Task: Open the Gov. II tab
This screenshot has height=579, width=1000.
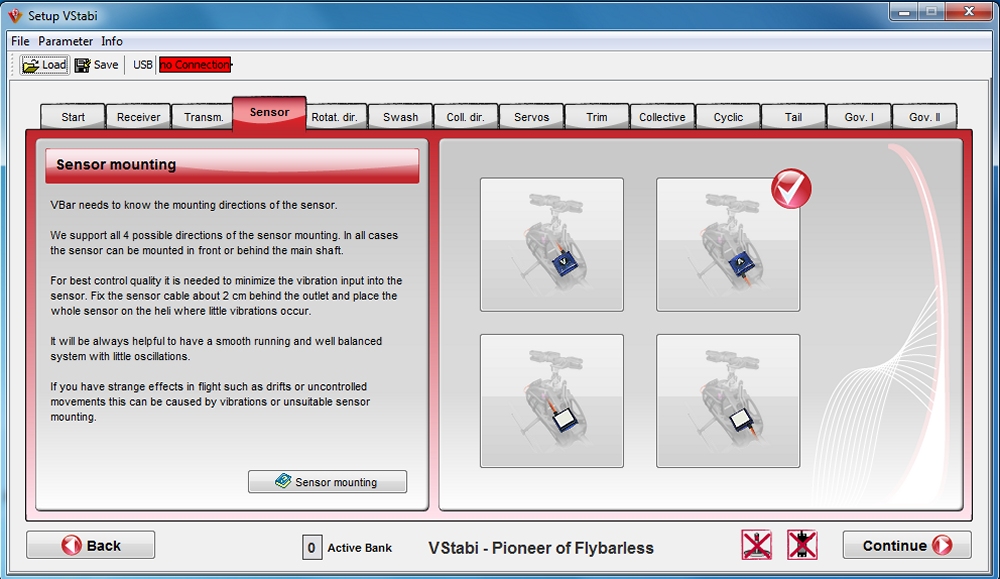Action: point(924,117)
